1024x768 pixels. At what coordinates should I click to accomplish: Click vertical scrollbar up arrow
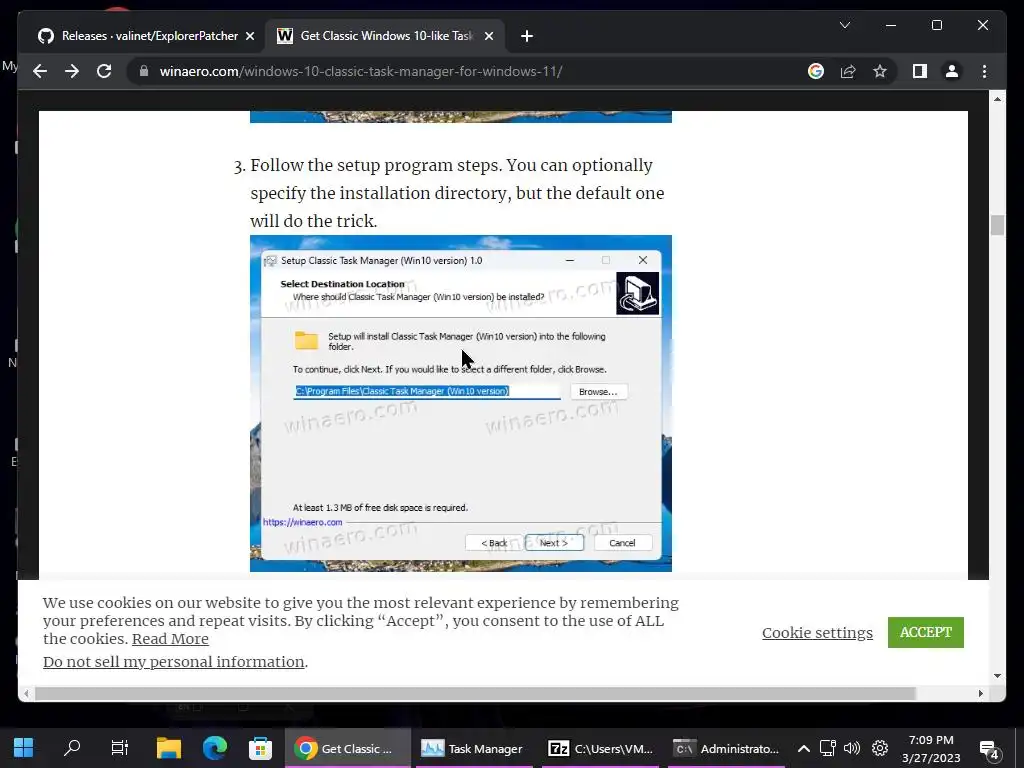pyautogui.click(x=997, y=99)
